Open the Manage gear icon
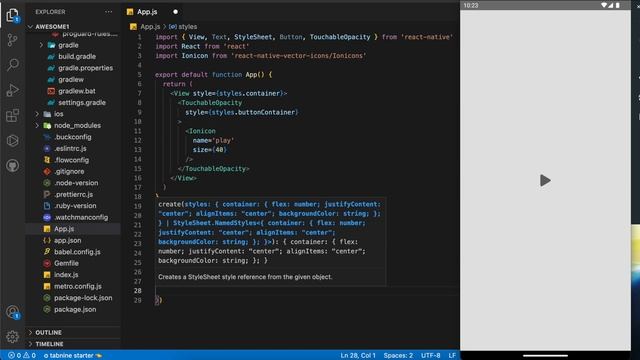This screenshot has height=360, width=640. (12, 337)
